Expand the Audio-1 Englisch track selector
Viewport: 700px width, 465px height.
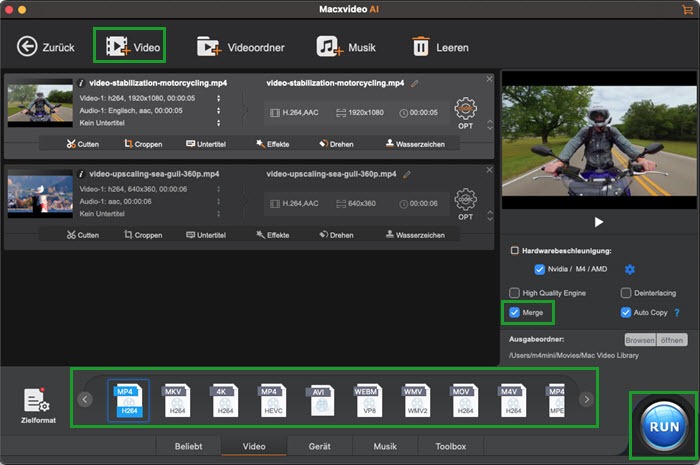(218, 111)
